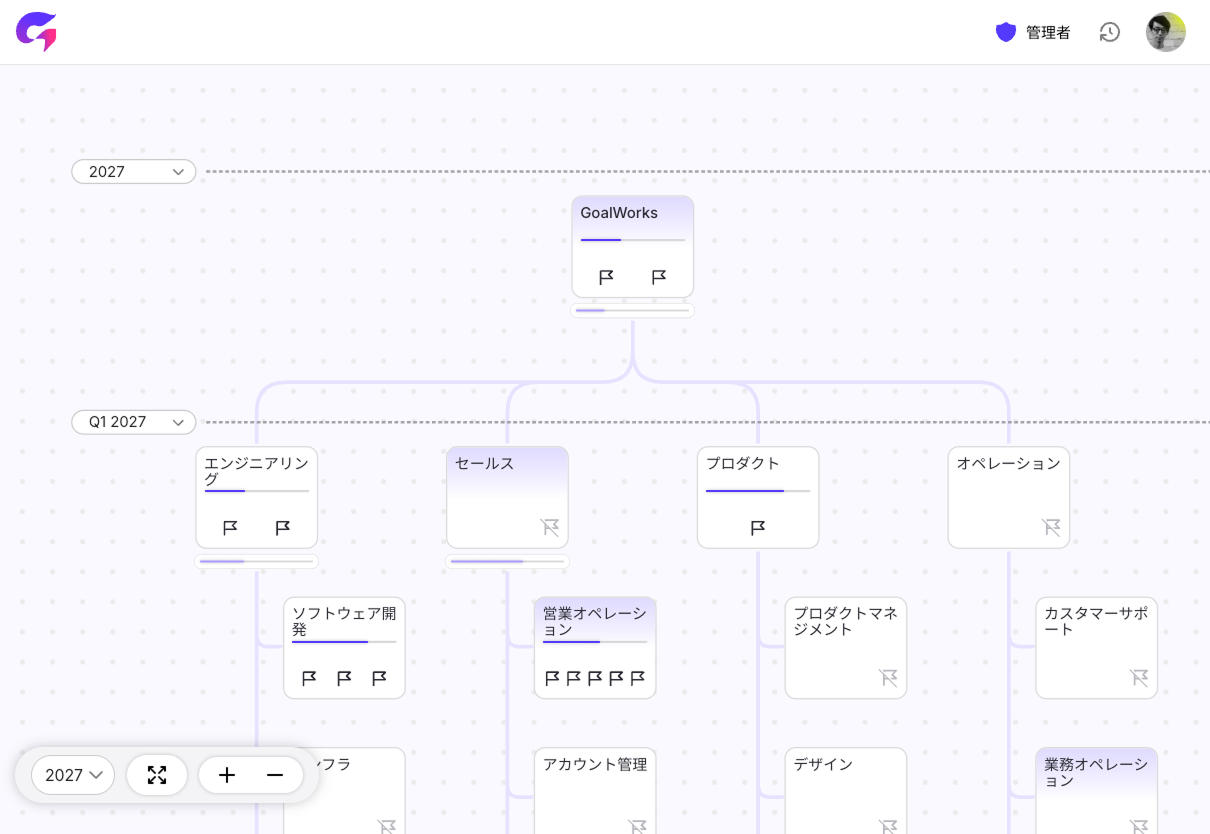Click the faded flag on カスタマーサポート card
The image size is (1210, 834).
1139,678
